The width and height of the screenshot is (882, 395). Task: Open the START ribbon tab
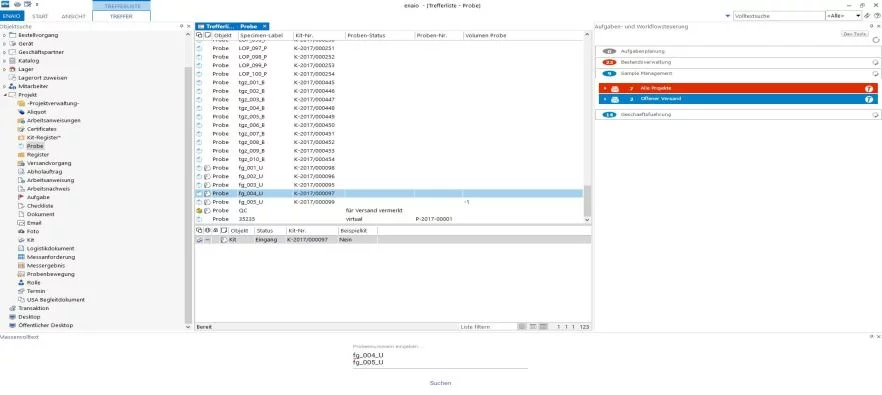pos(40,16)
